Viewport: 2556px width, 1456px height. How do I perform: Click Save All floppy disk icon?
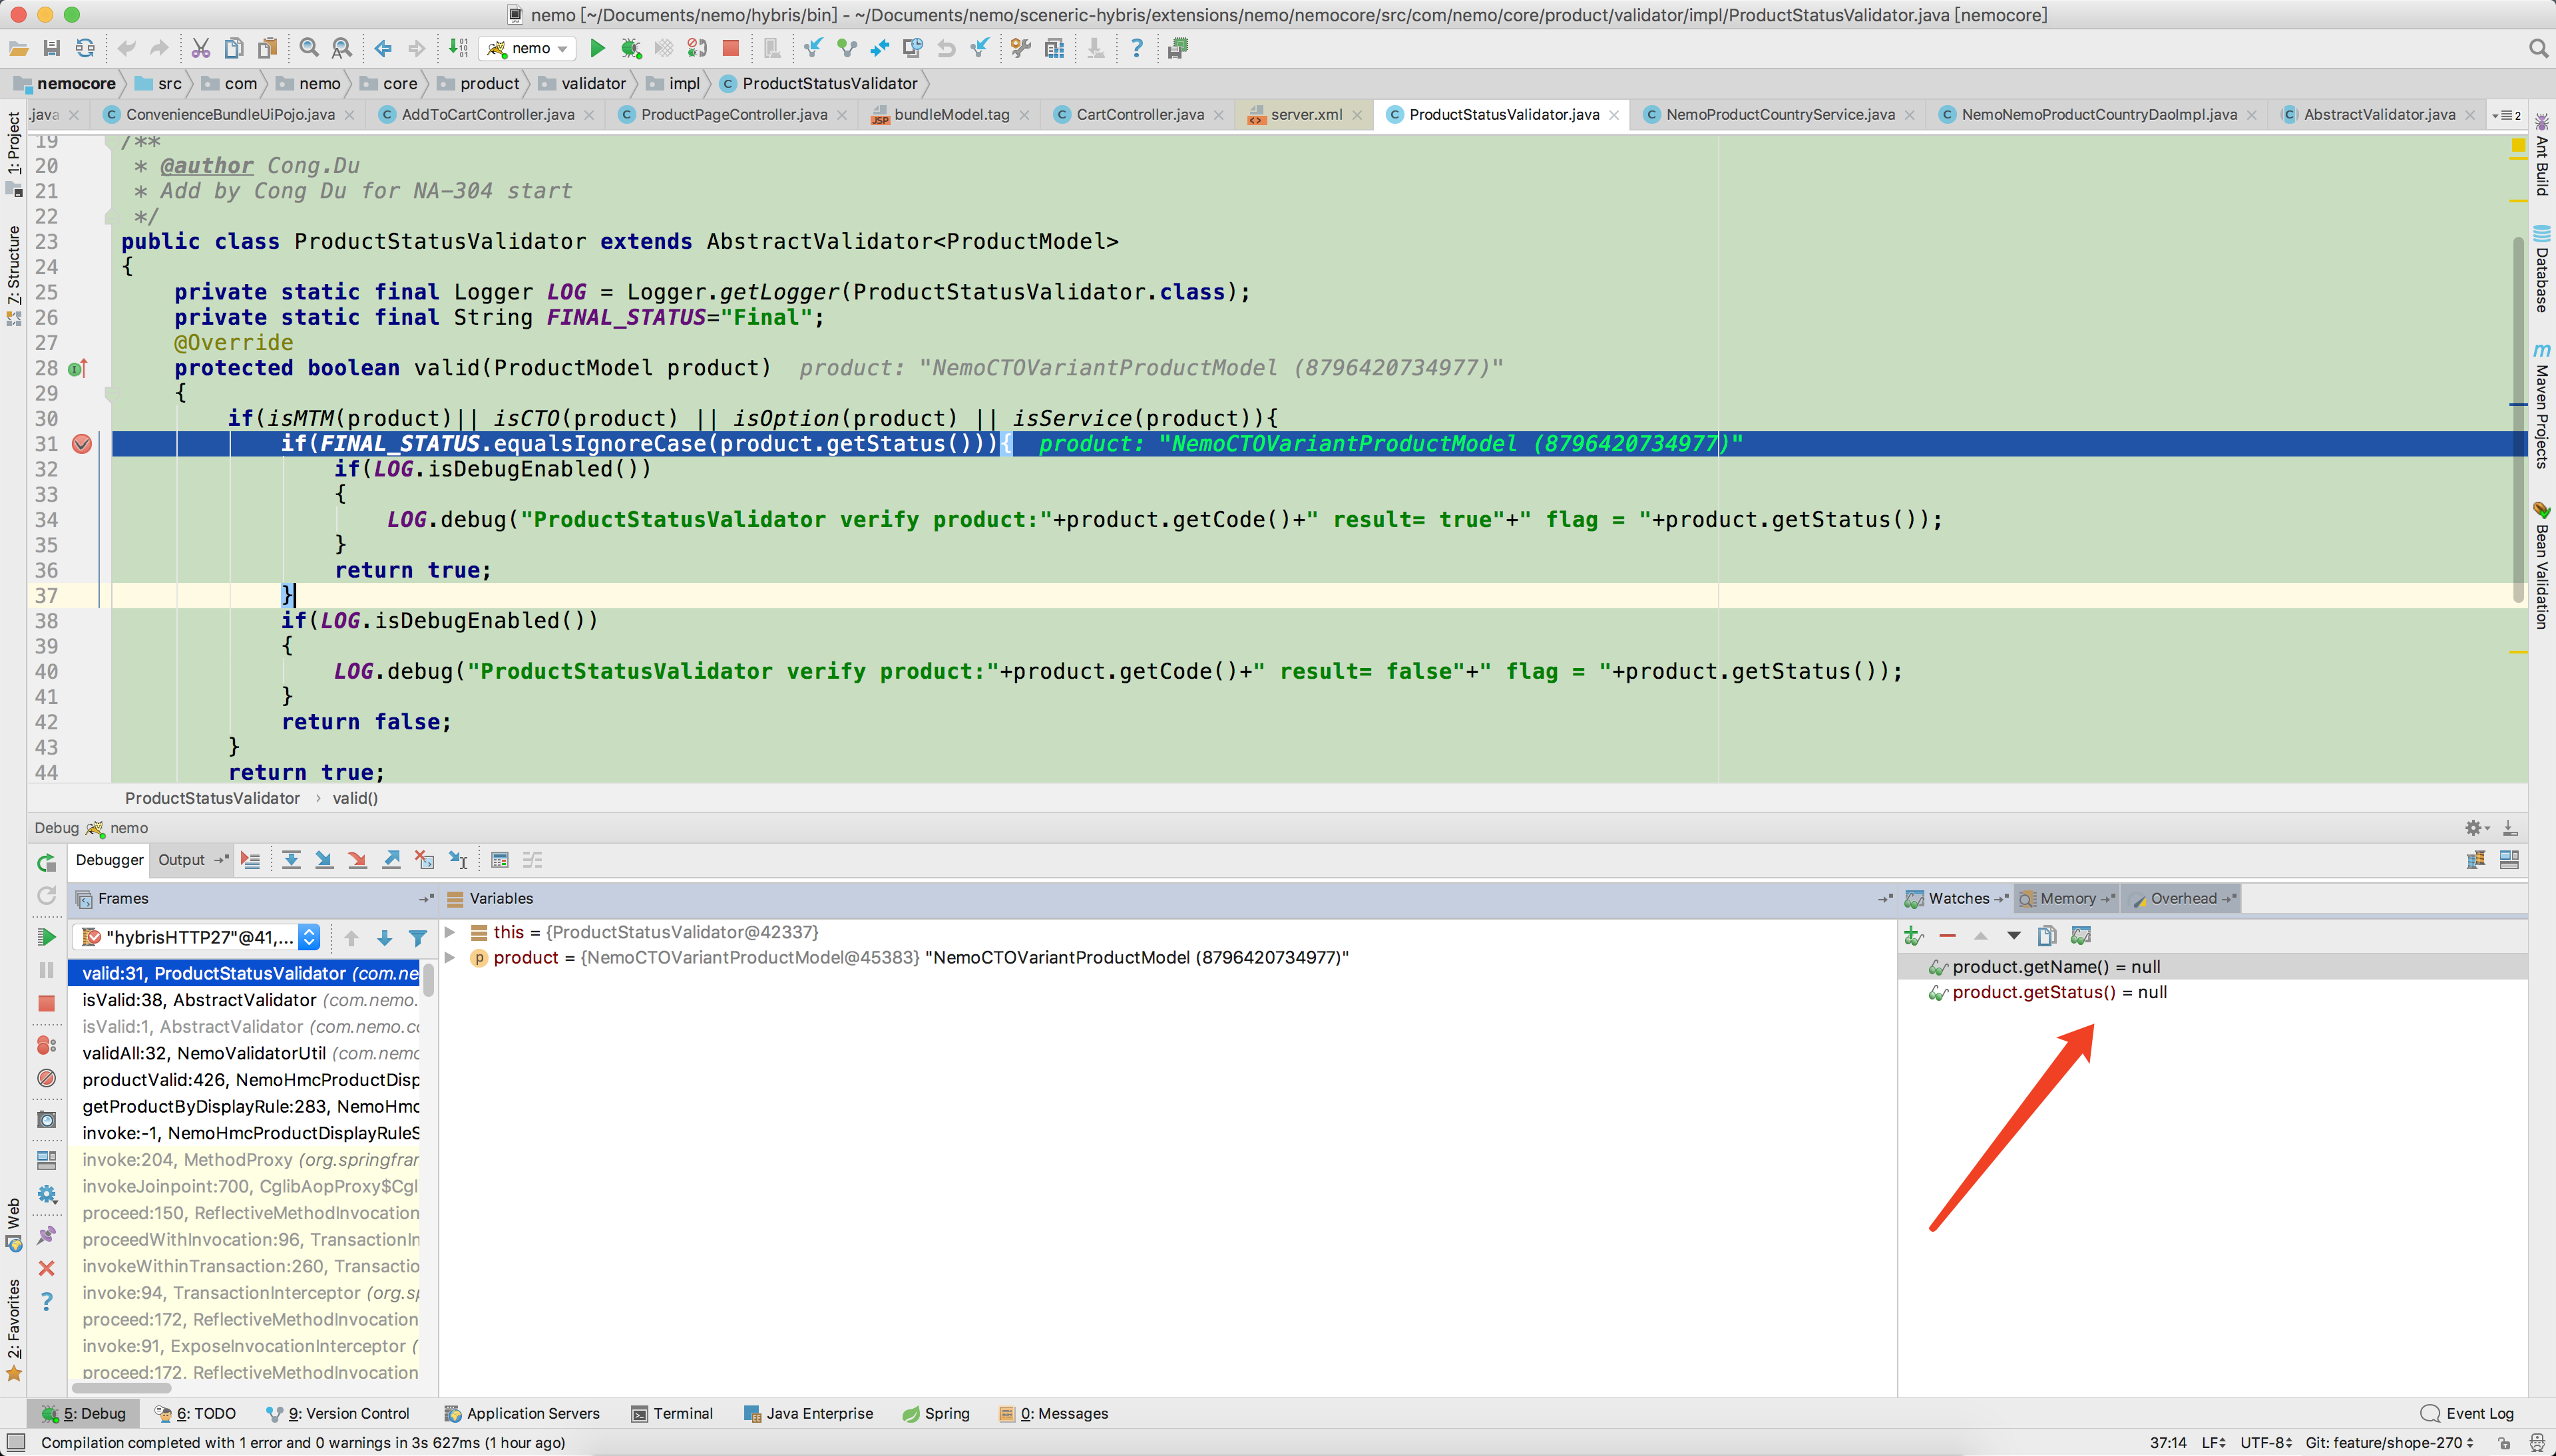pyautogui.click(x=52, y=48)
